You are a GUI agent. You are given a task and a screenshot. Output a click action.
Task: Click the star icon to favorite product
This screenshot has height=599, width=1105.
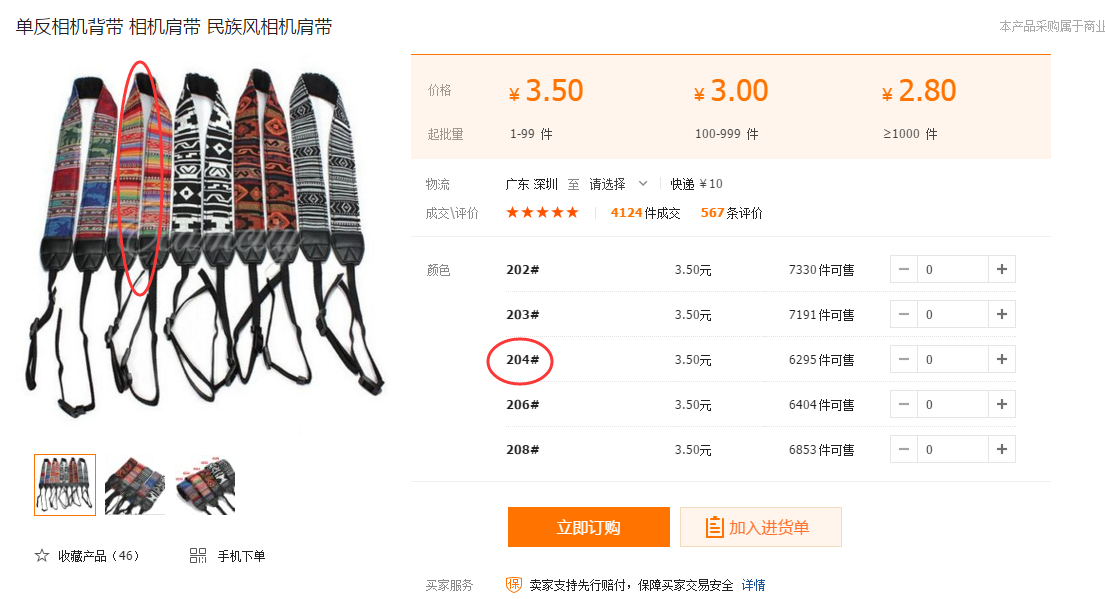pyautogui.click(x=42, y=556)
